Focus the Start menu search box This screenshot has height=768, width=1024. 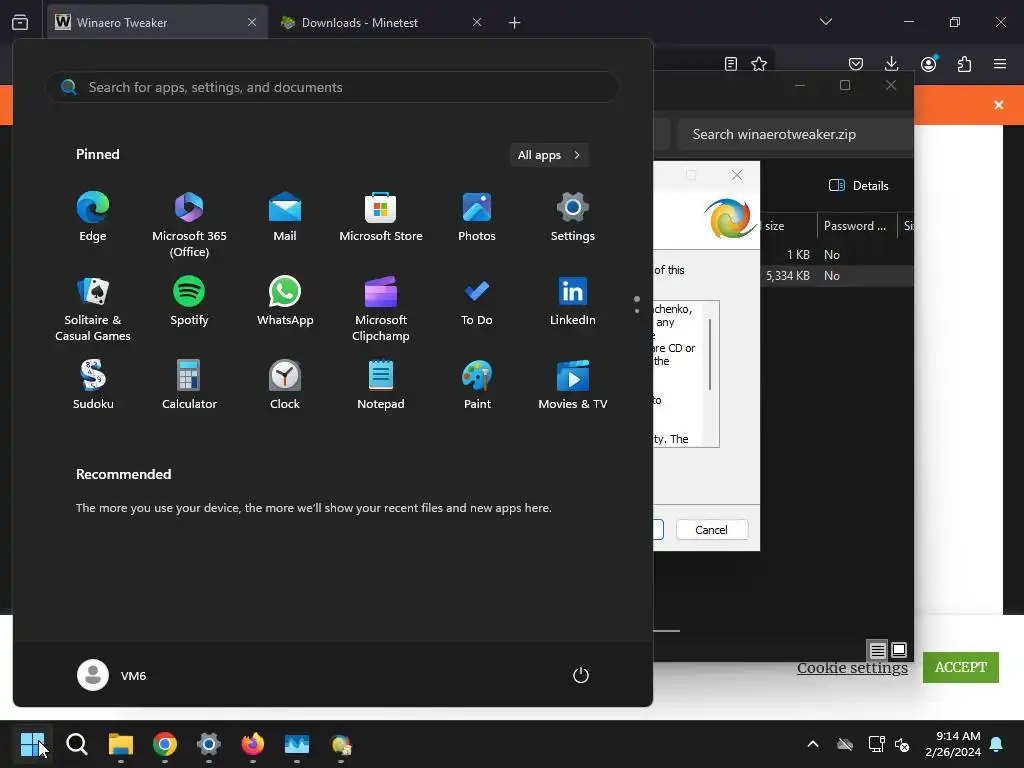click(x=333, y=87)
